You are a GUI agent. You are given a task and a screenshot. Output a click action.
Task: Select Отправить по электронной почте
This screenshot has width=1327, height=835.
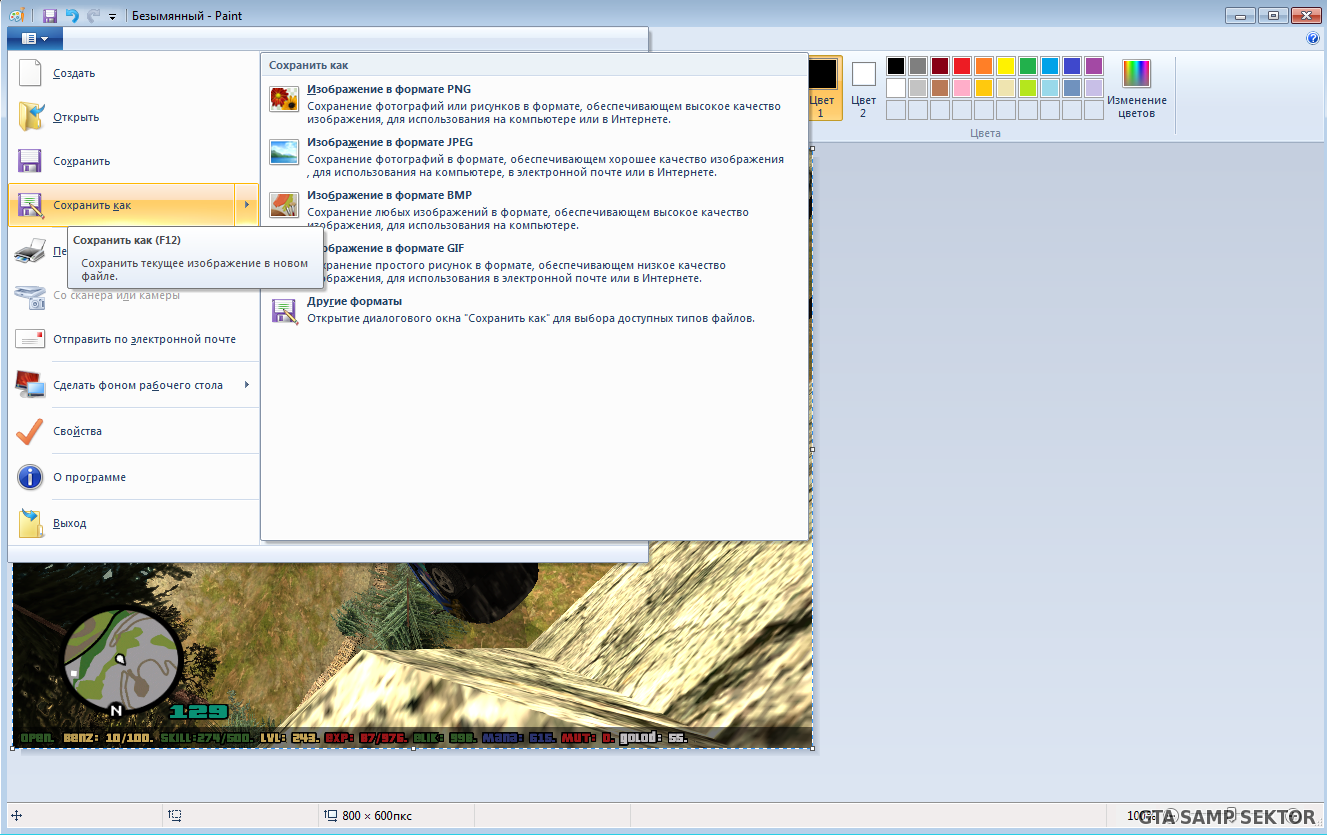[133, 339]
